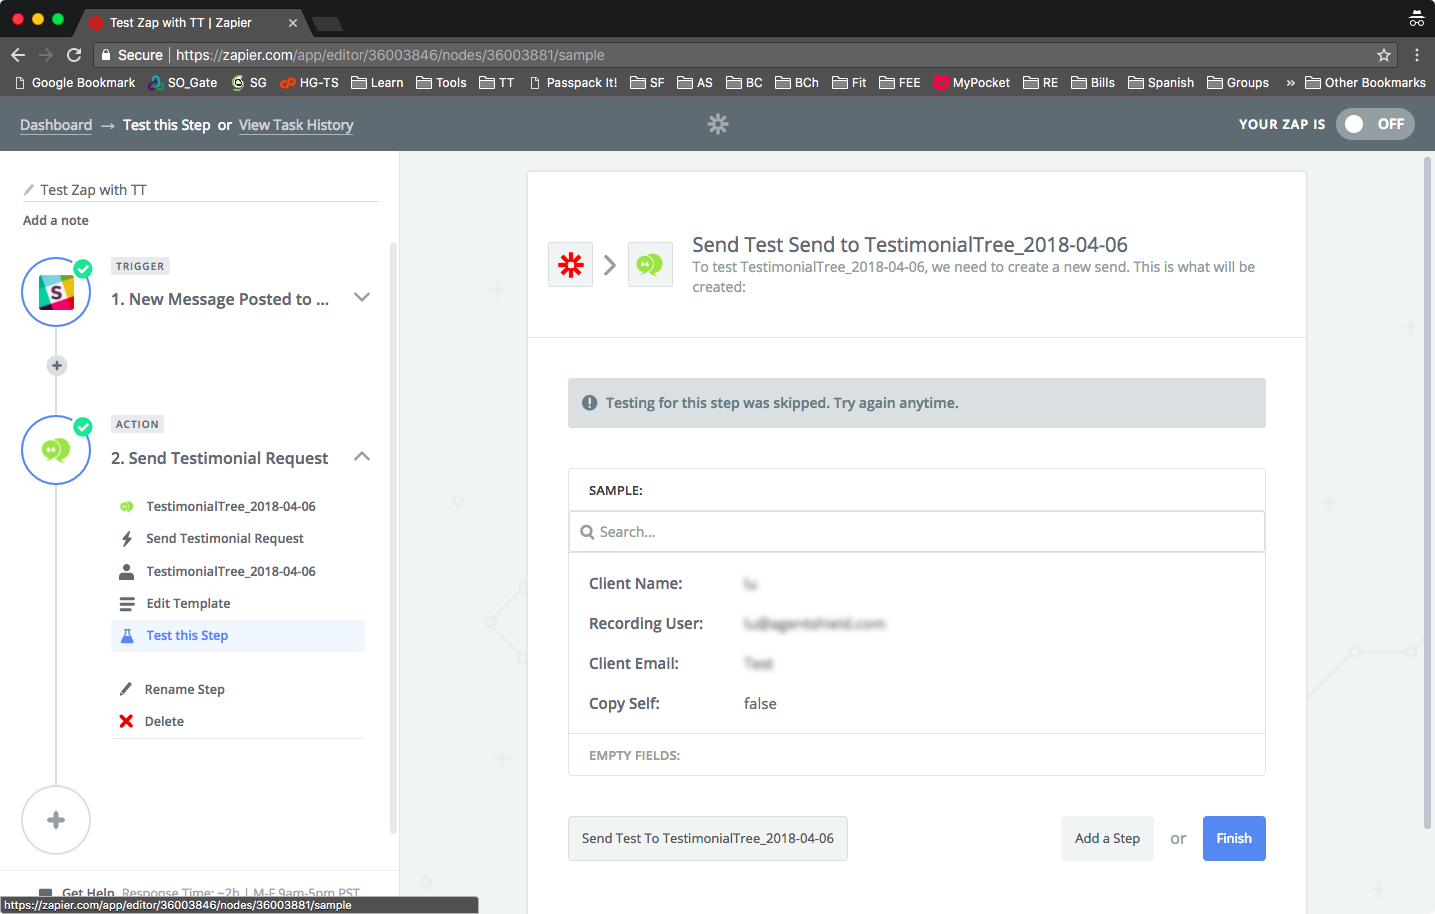
Task: Click in the sample Search field
Action: point(917,532)
